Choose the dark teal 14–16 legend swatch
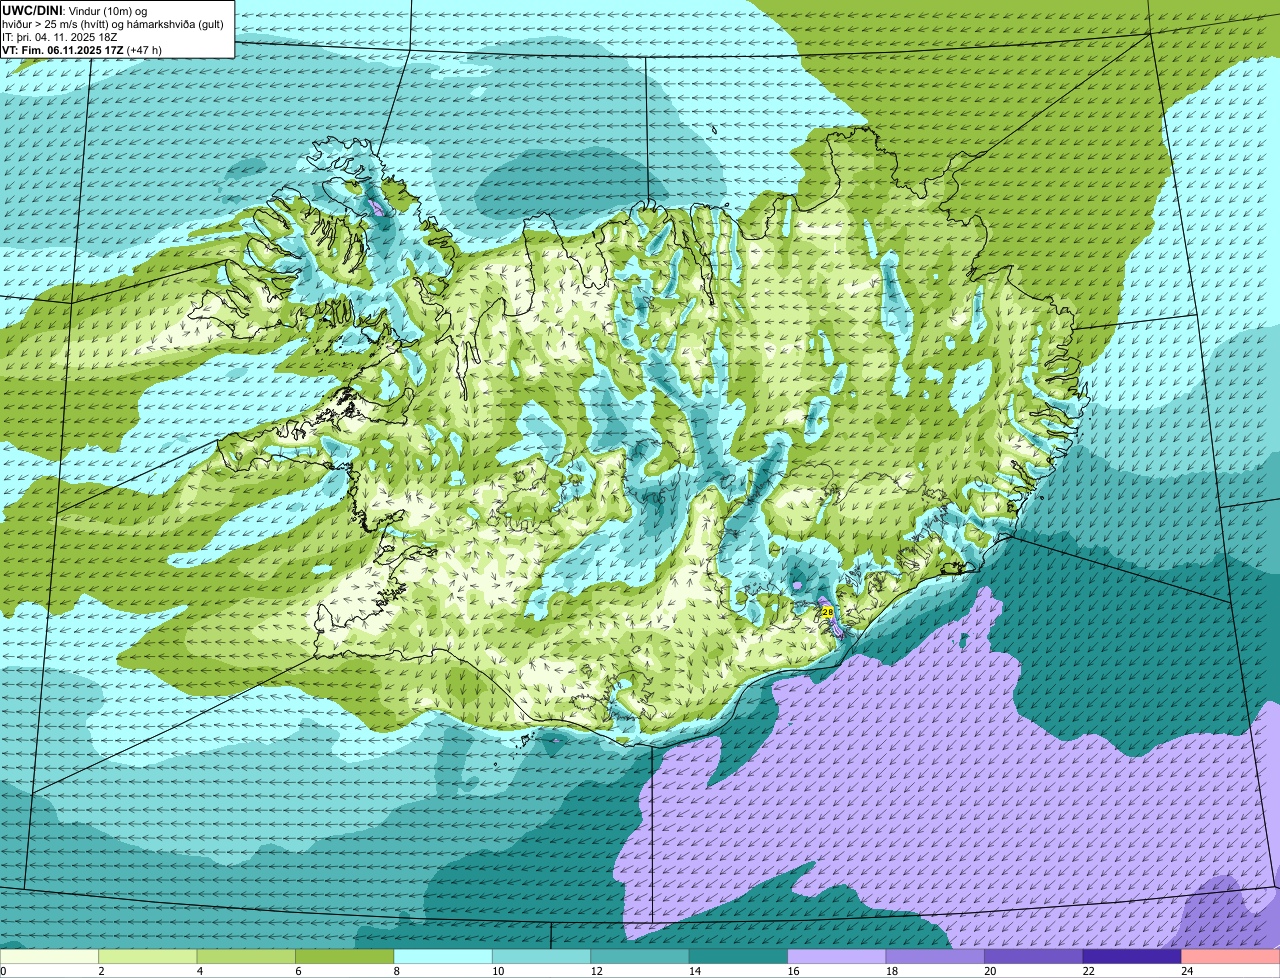Screen dimensions: 1280x978 (739, 956)
